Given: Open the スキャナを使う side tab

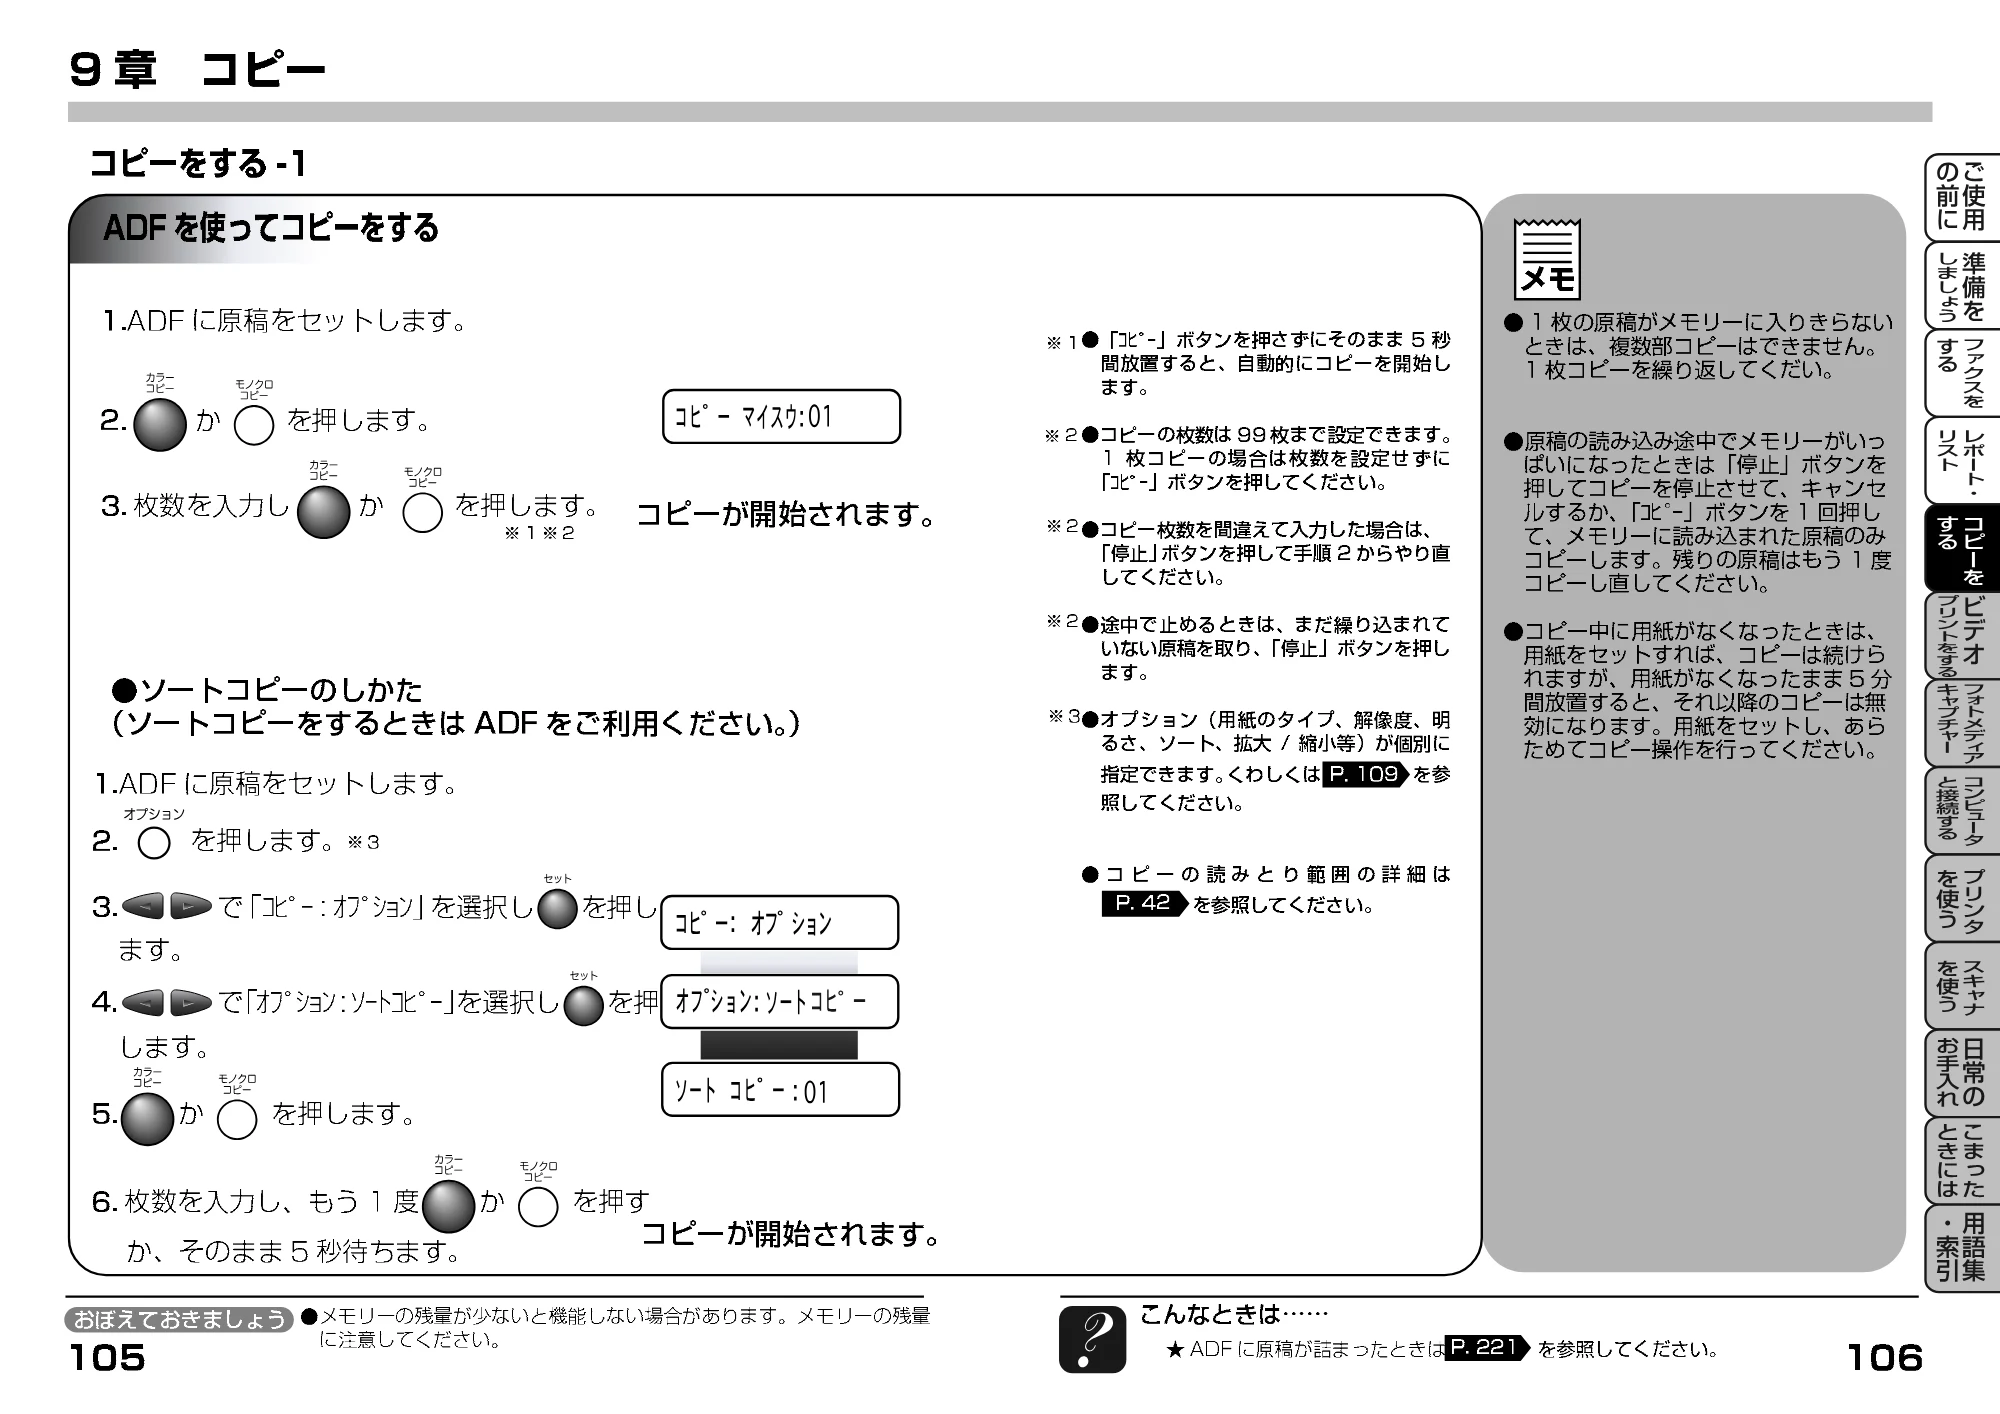Looking at the screenshot, I should 1961,986.
